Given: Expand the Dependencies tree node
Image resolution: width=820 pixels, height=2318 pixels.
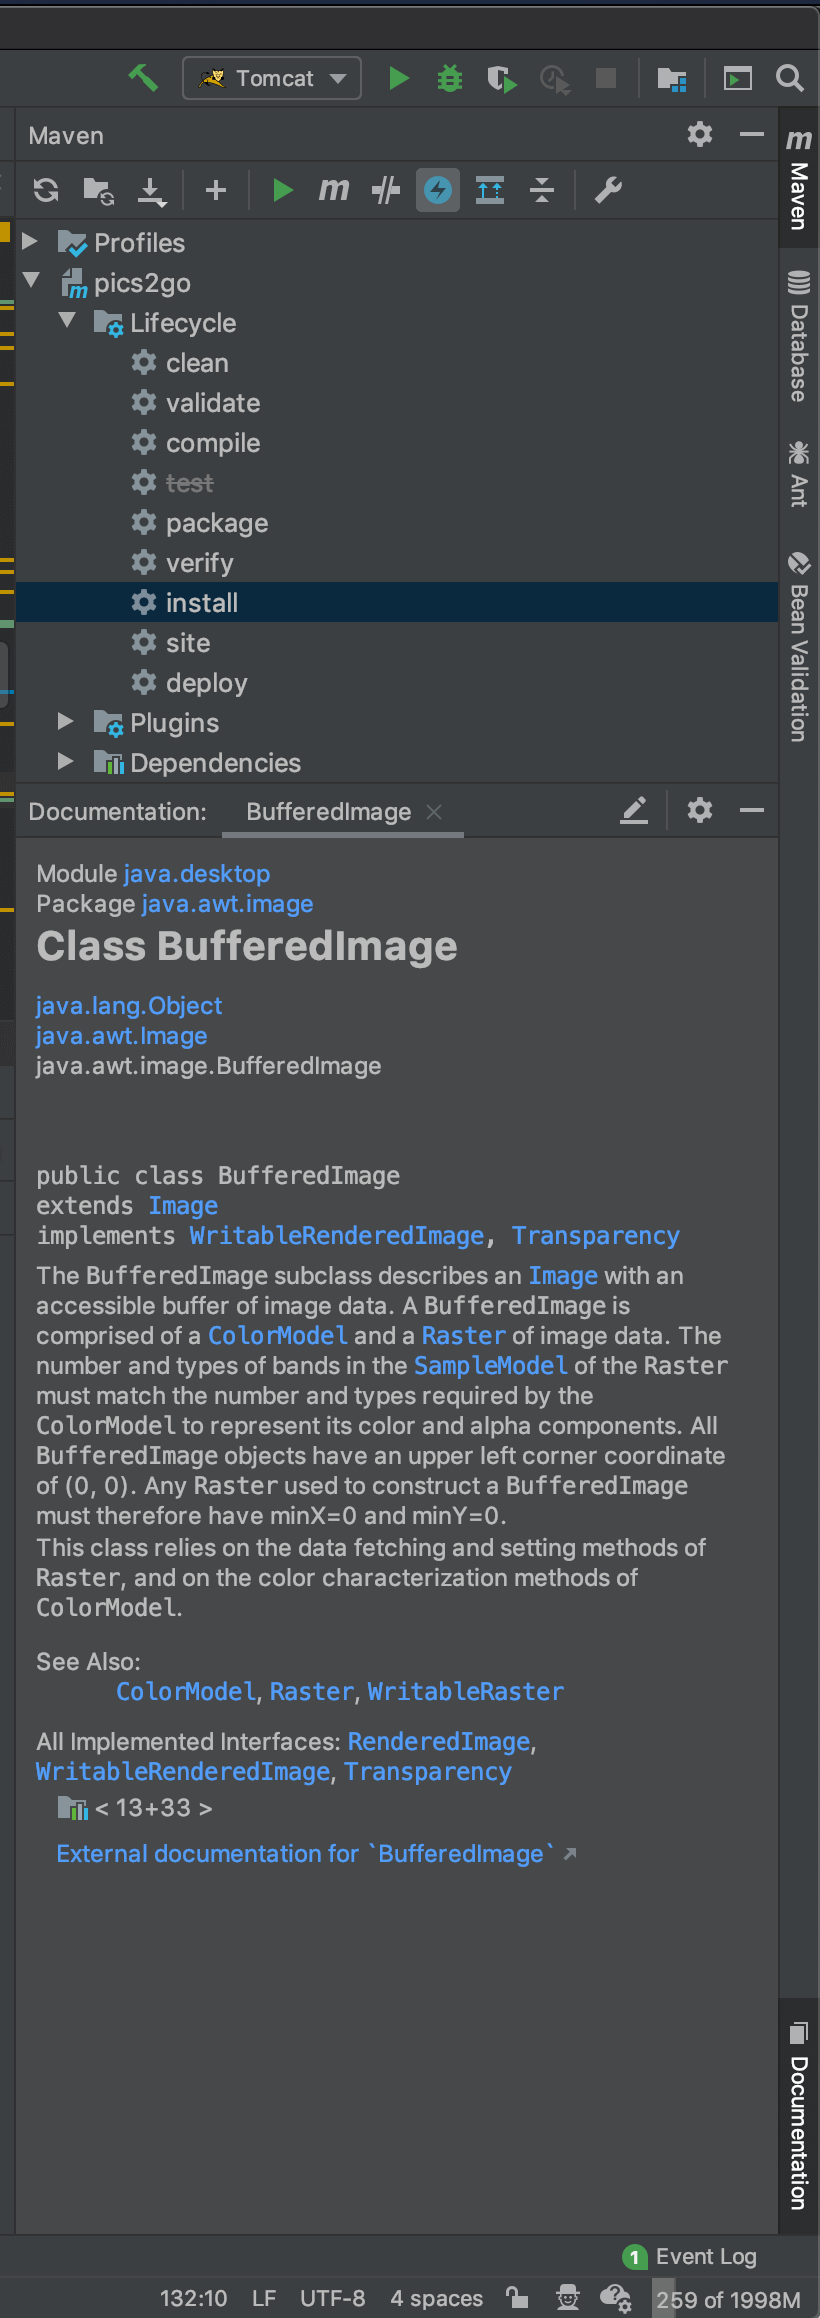Looking at the screenshot, I should [66, 762].
